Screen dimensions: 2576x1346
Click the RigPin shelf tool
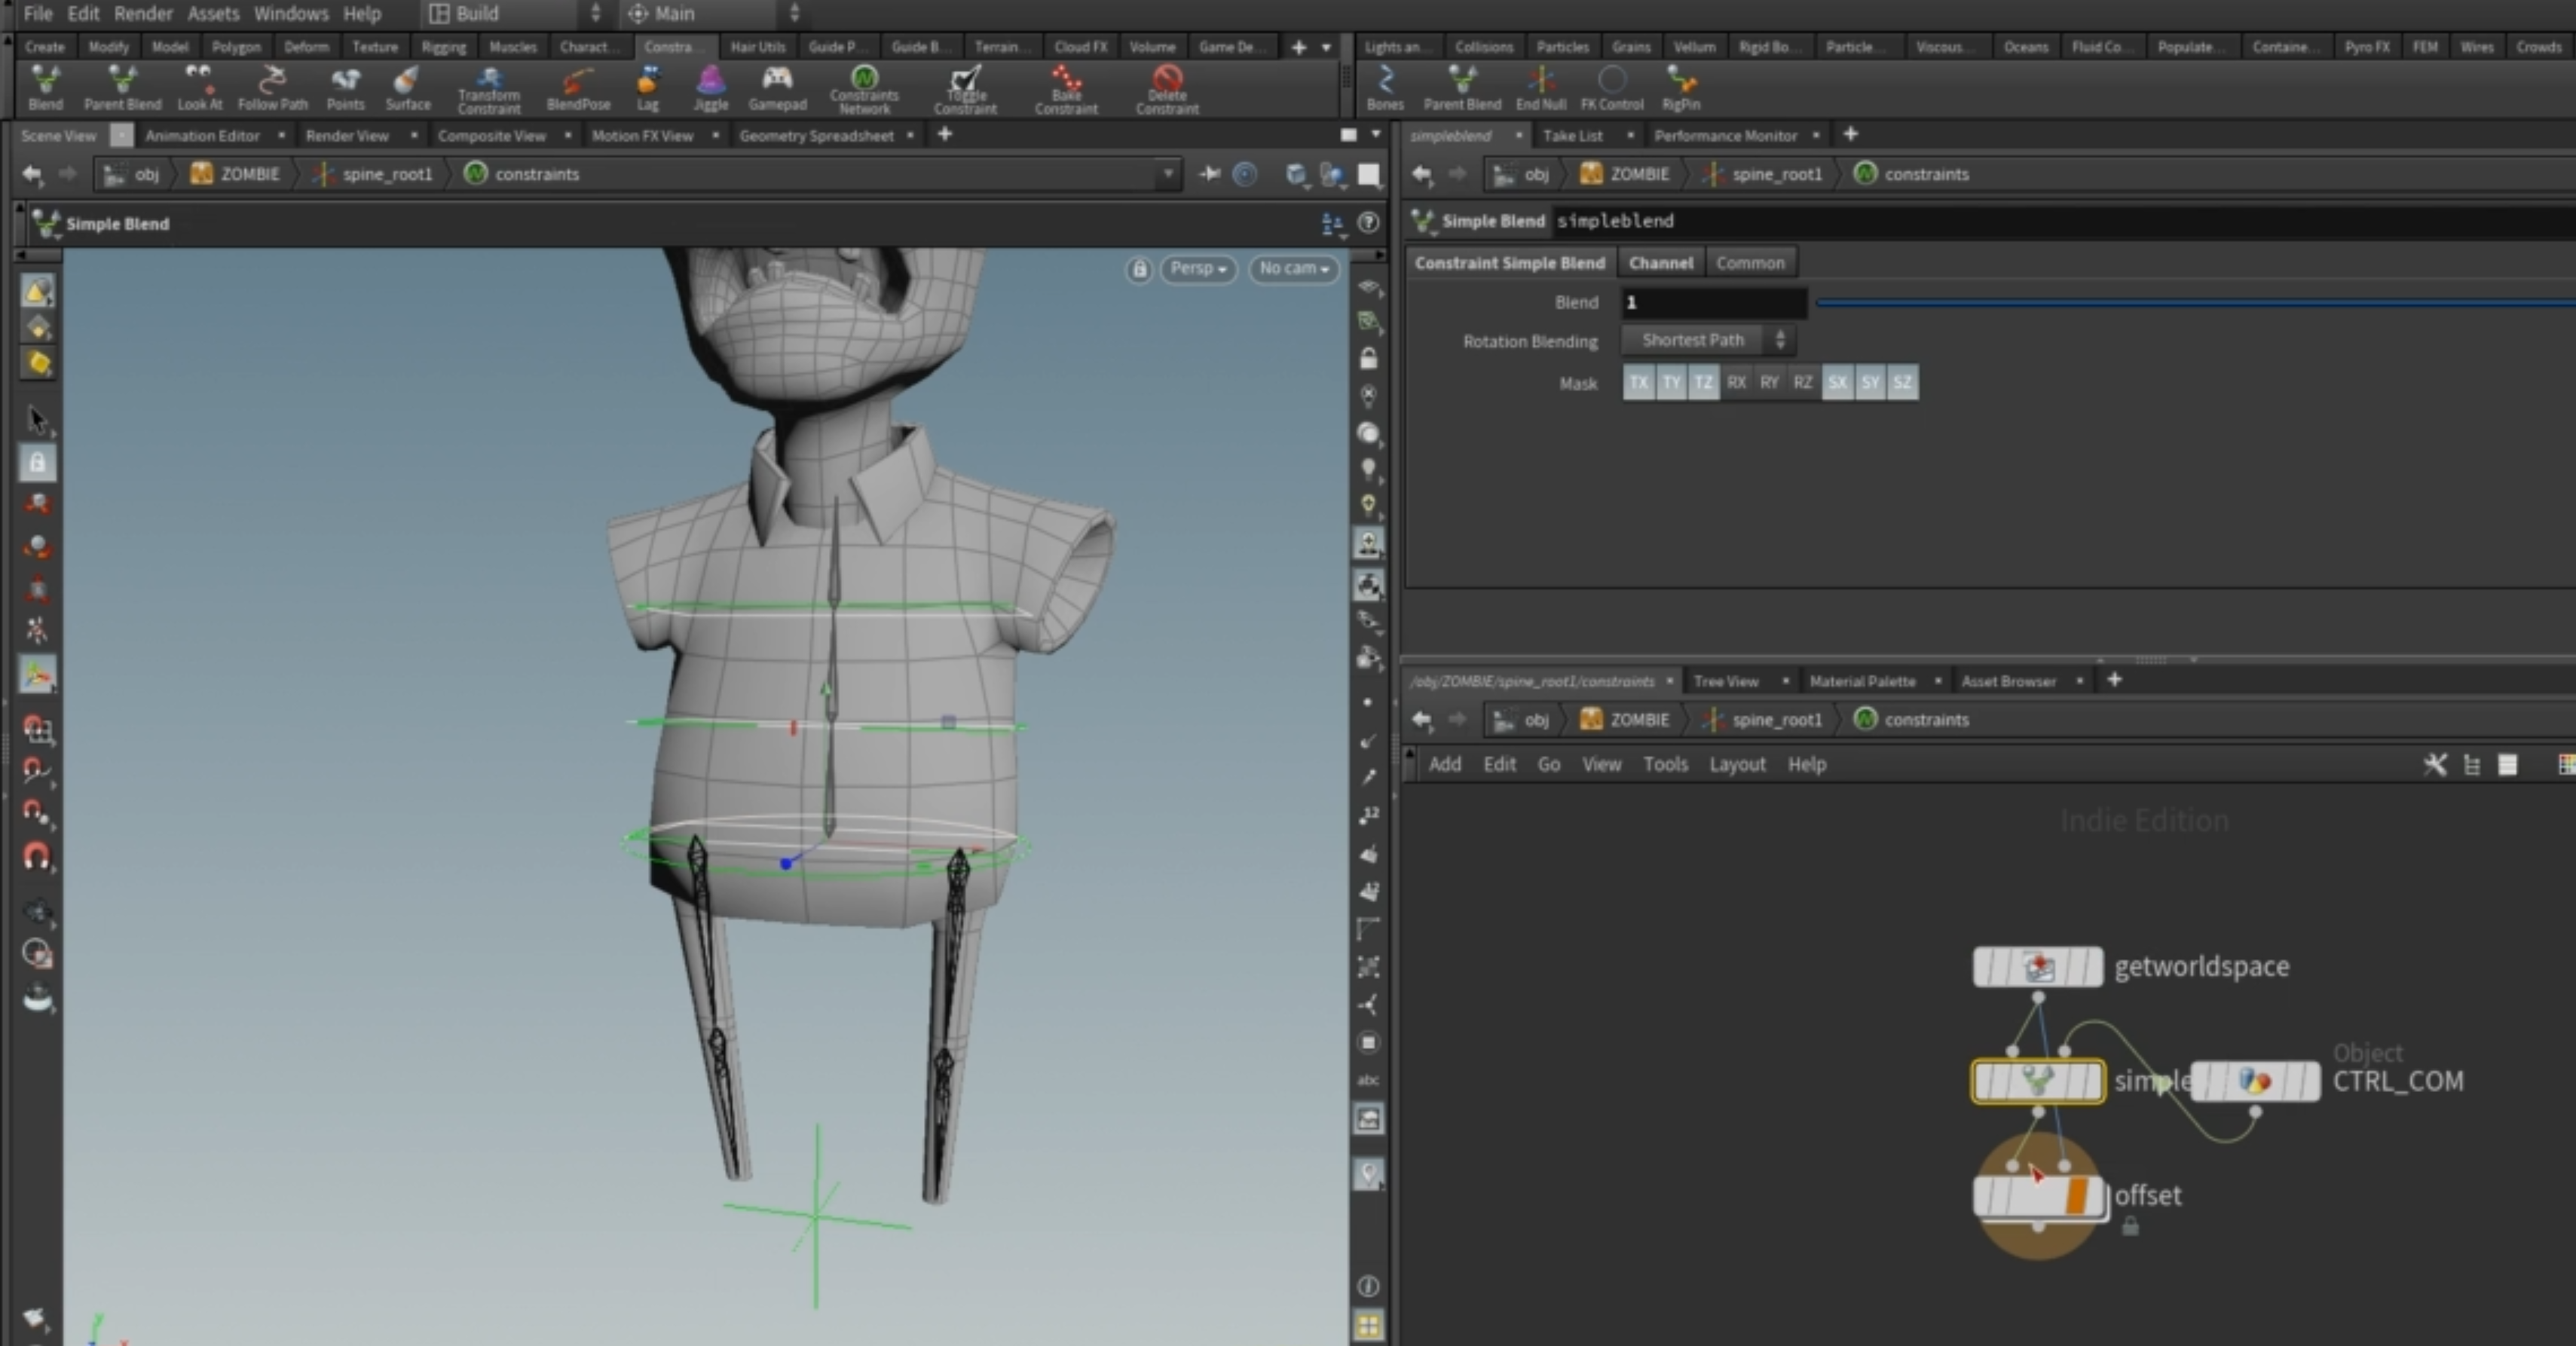(1680, 87)
